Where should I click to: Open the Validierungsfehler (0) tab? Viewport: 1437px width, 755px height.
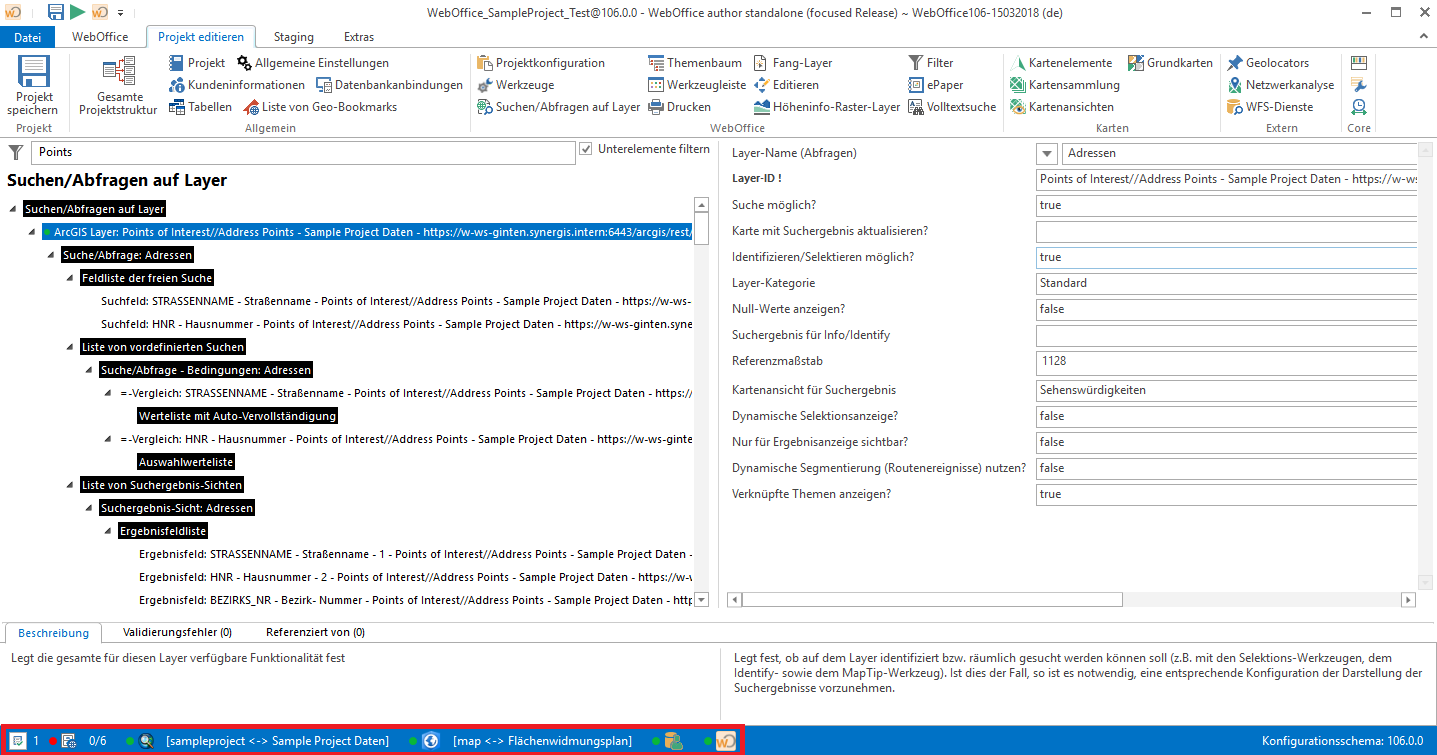point(177,632)
